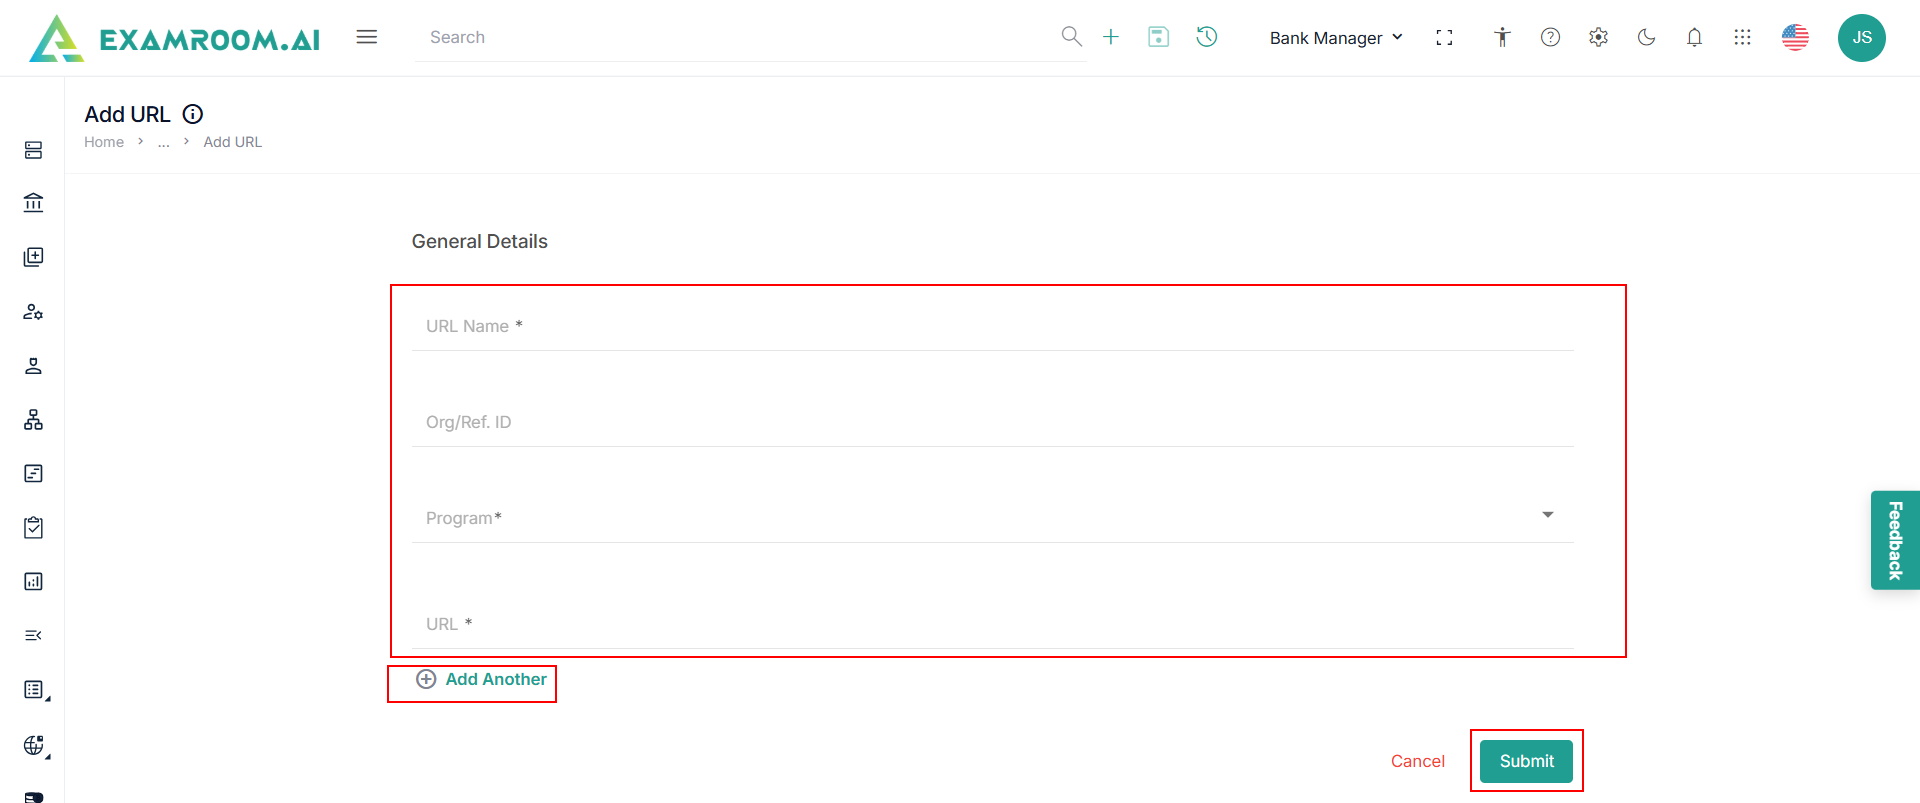
Task: Open the person sidebar icon
Action: 33,365
